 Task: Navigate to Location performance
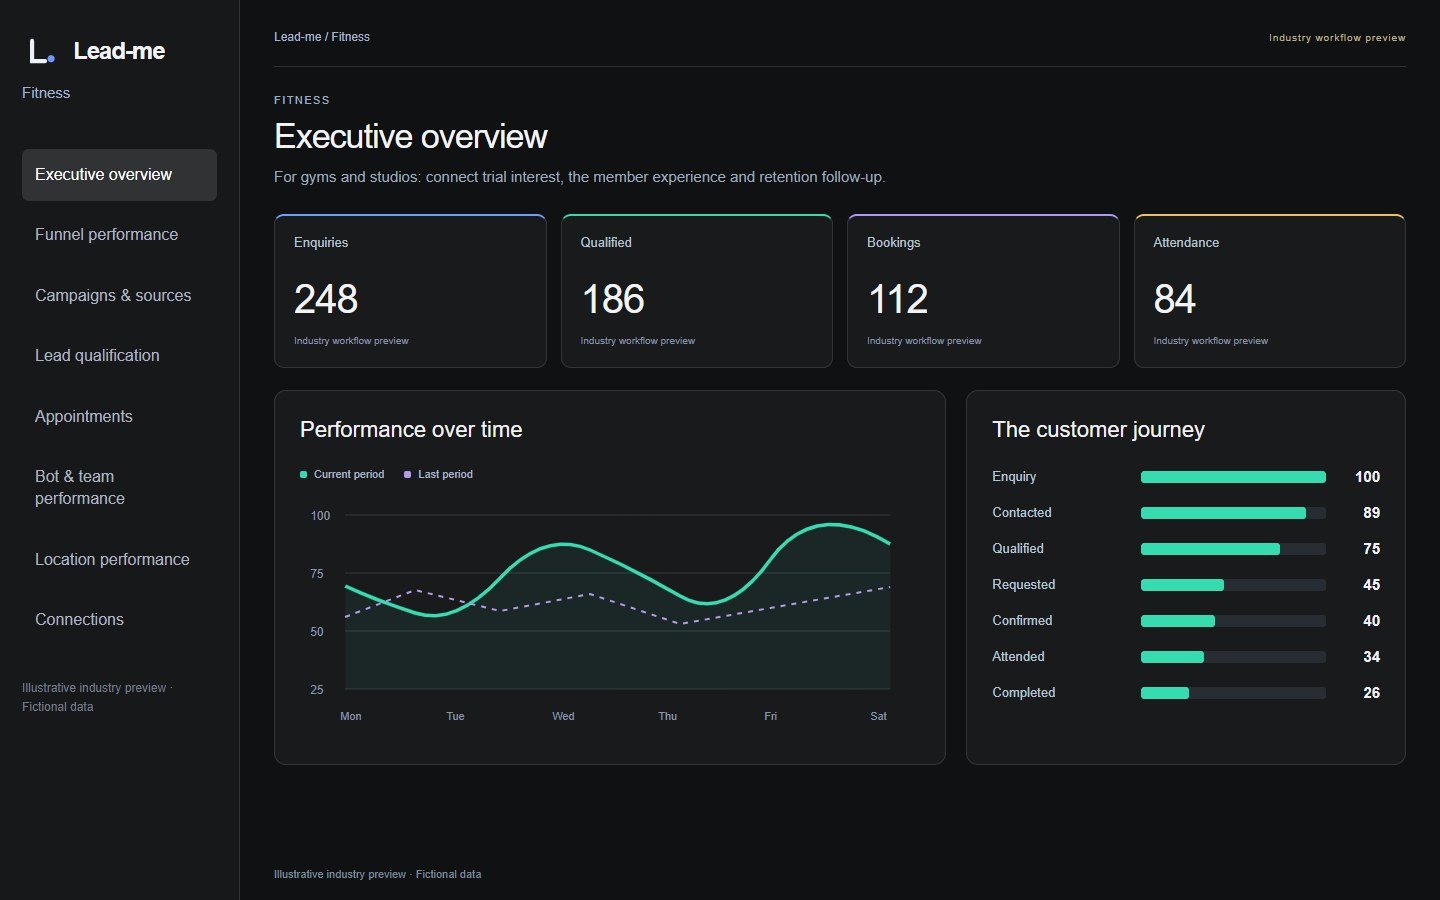pos(119,560)
